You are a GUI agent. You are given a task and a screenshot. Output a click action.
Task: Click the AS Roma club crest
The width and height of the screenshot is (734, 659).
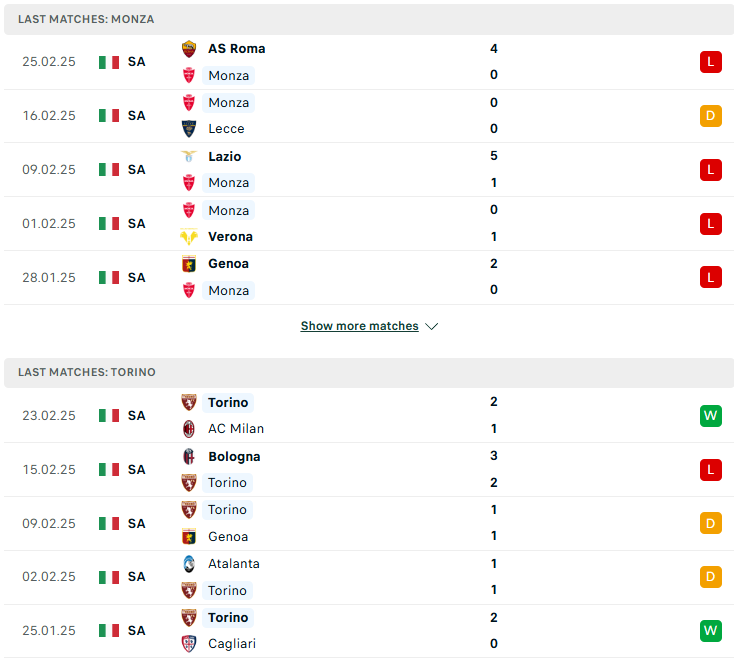189,49
